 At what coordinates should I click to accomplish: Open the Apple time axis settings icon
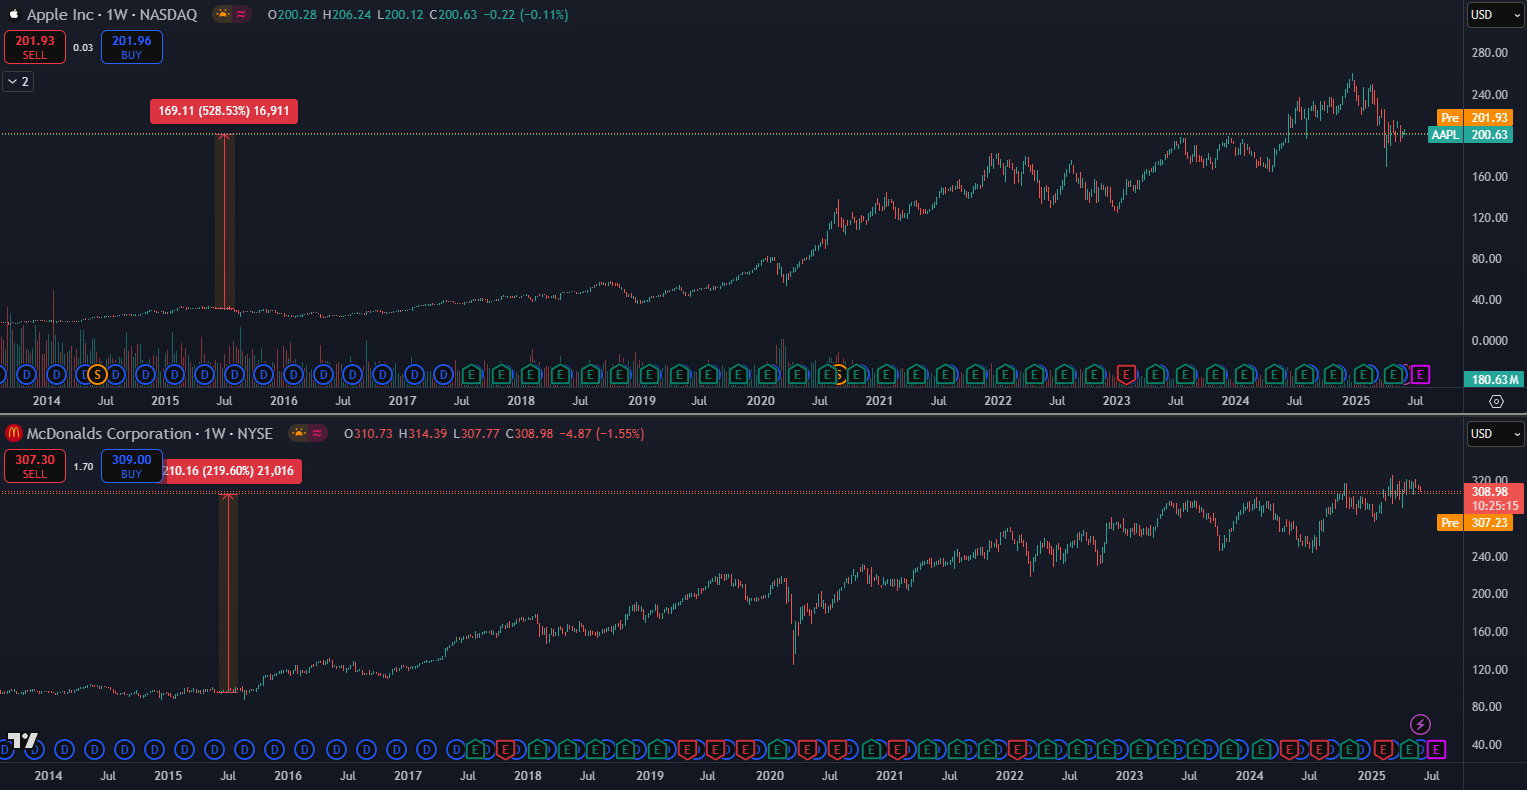(x=1496, y=401)
